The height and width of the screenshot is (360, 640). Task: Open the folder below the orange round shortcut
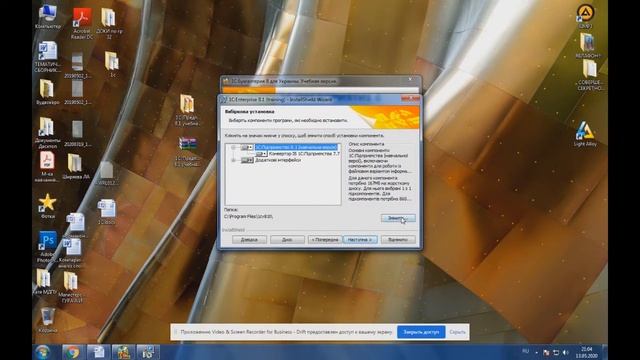point(587,45)
